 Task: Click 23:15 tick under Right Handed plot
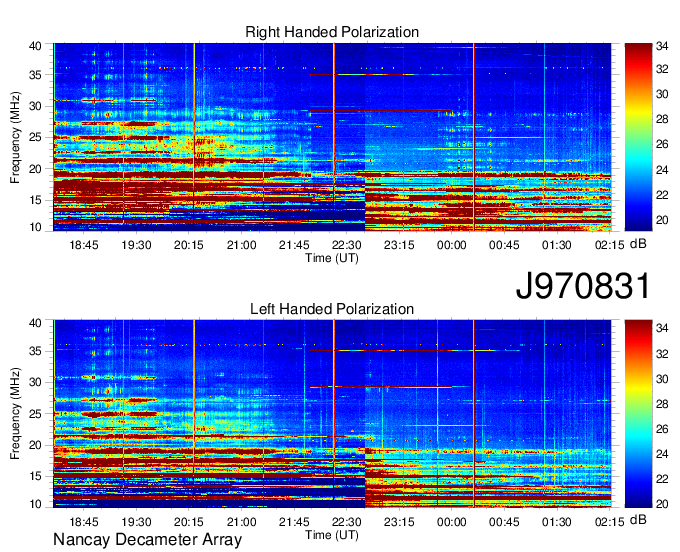pos(399,245)
